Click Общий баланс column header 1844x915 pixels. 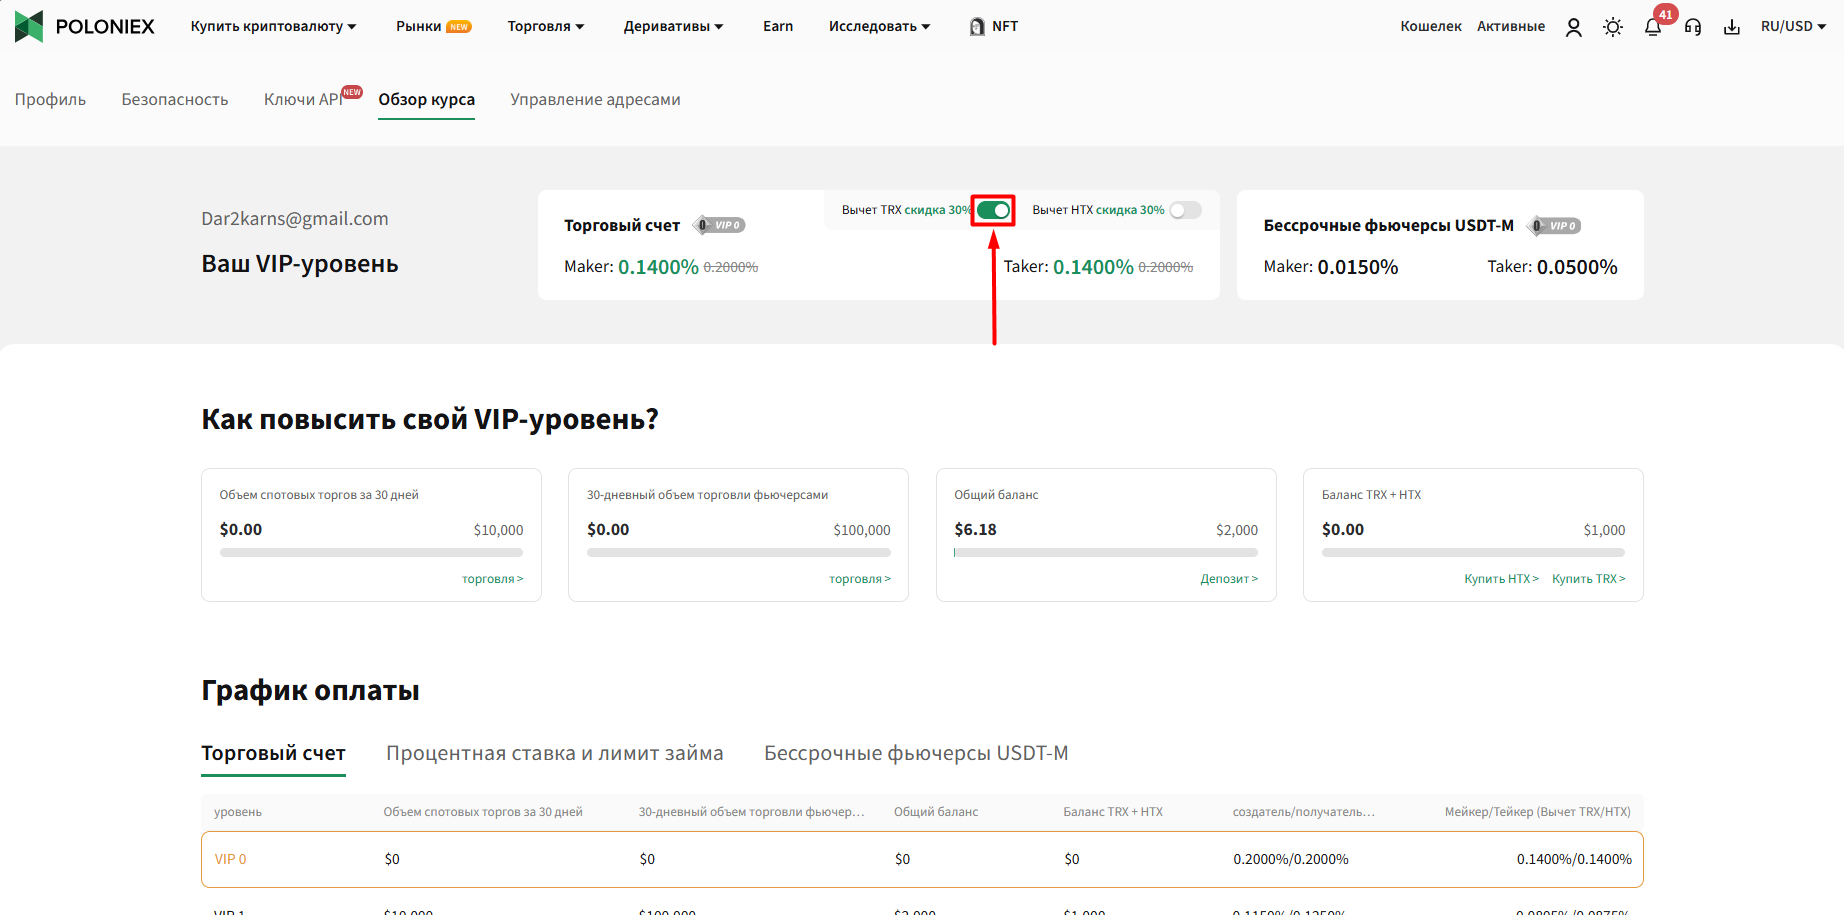coord(936,812)
